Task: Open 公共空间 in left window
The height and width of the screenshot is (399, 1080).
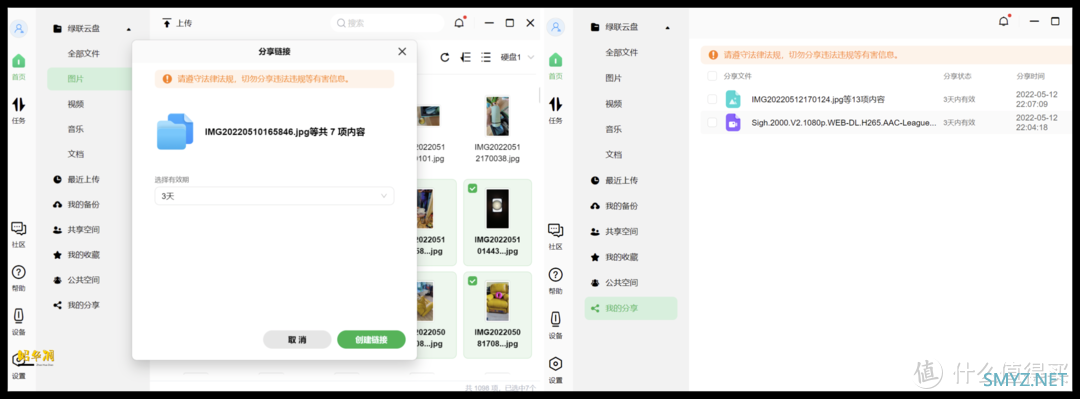Action: pyautogui.click(x=76, y=280)
